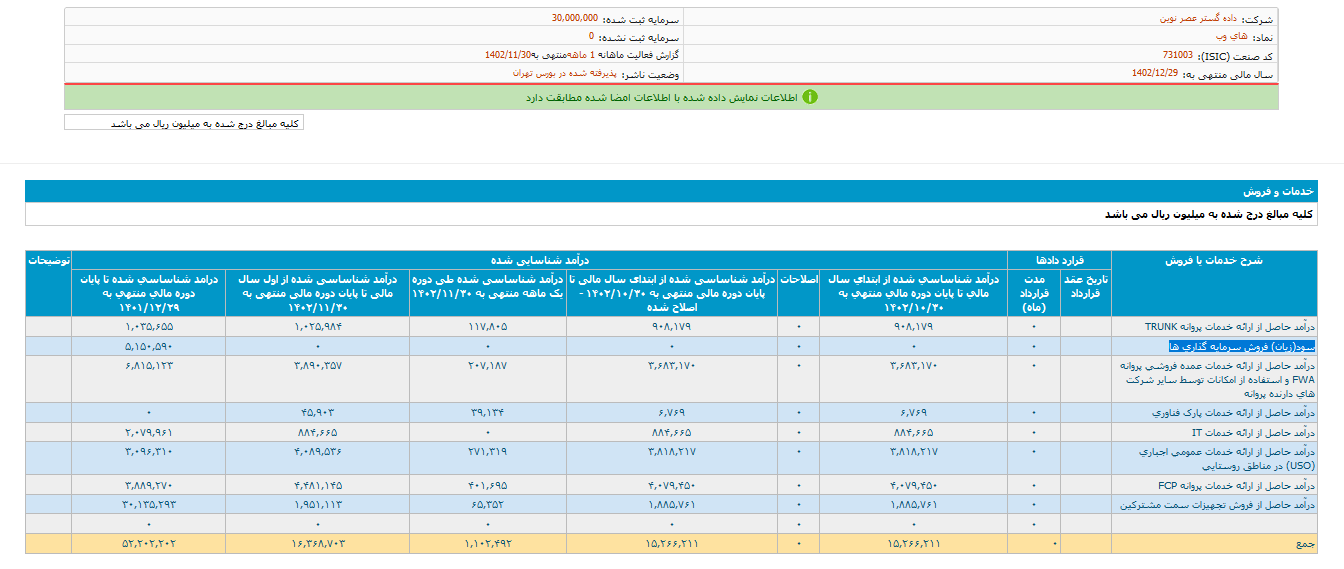Viewport: 1344px width, 569px height.
Task: Click the green info icon in the banner
Action: (810, 97)
